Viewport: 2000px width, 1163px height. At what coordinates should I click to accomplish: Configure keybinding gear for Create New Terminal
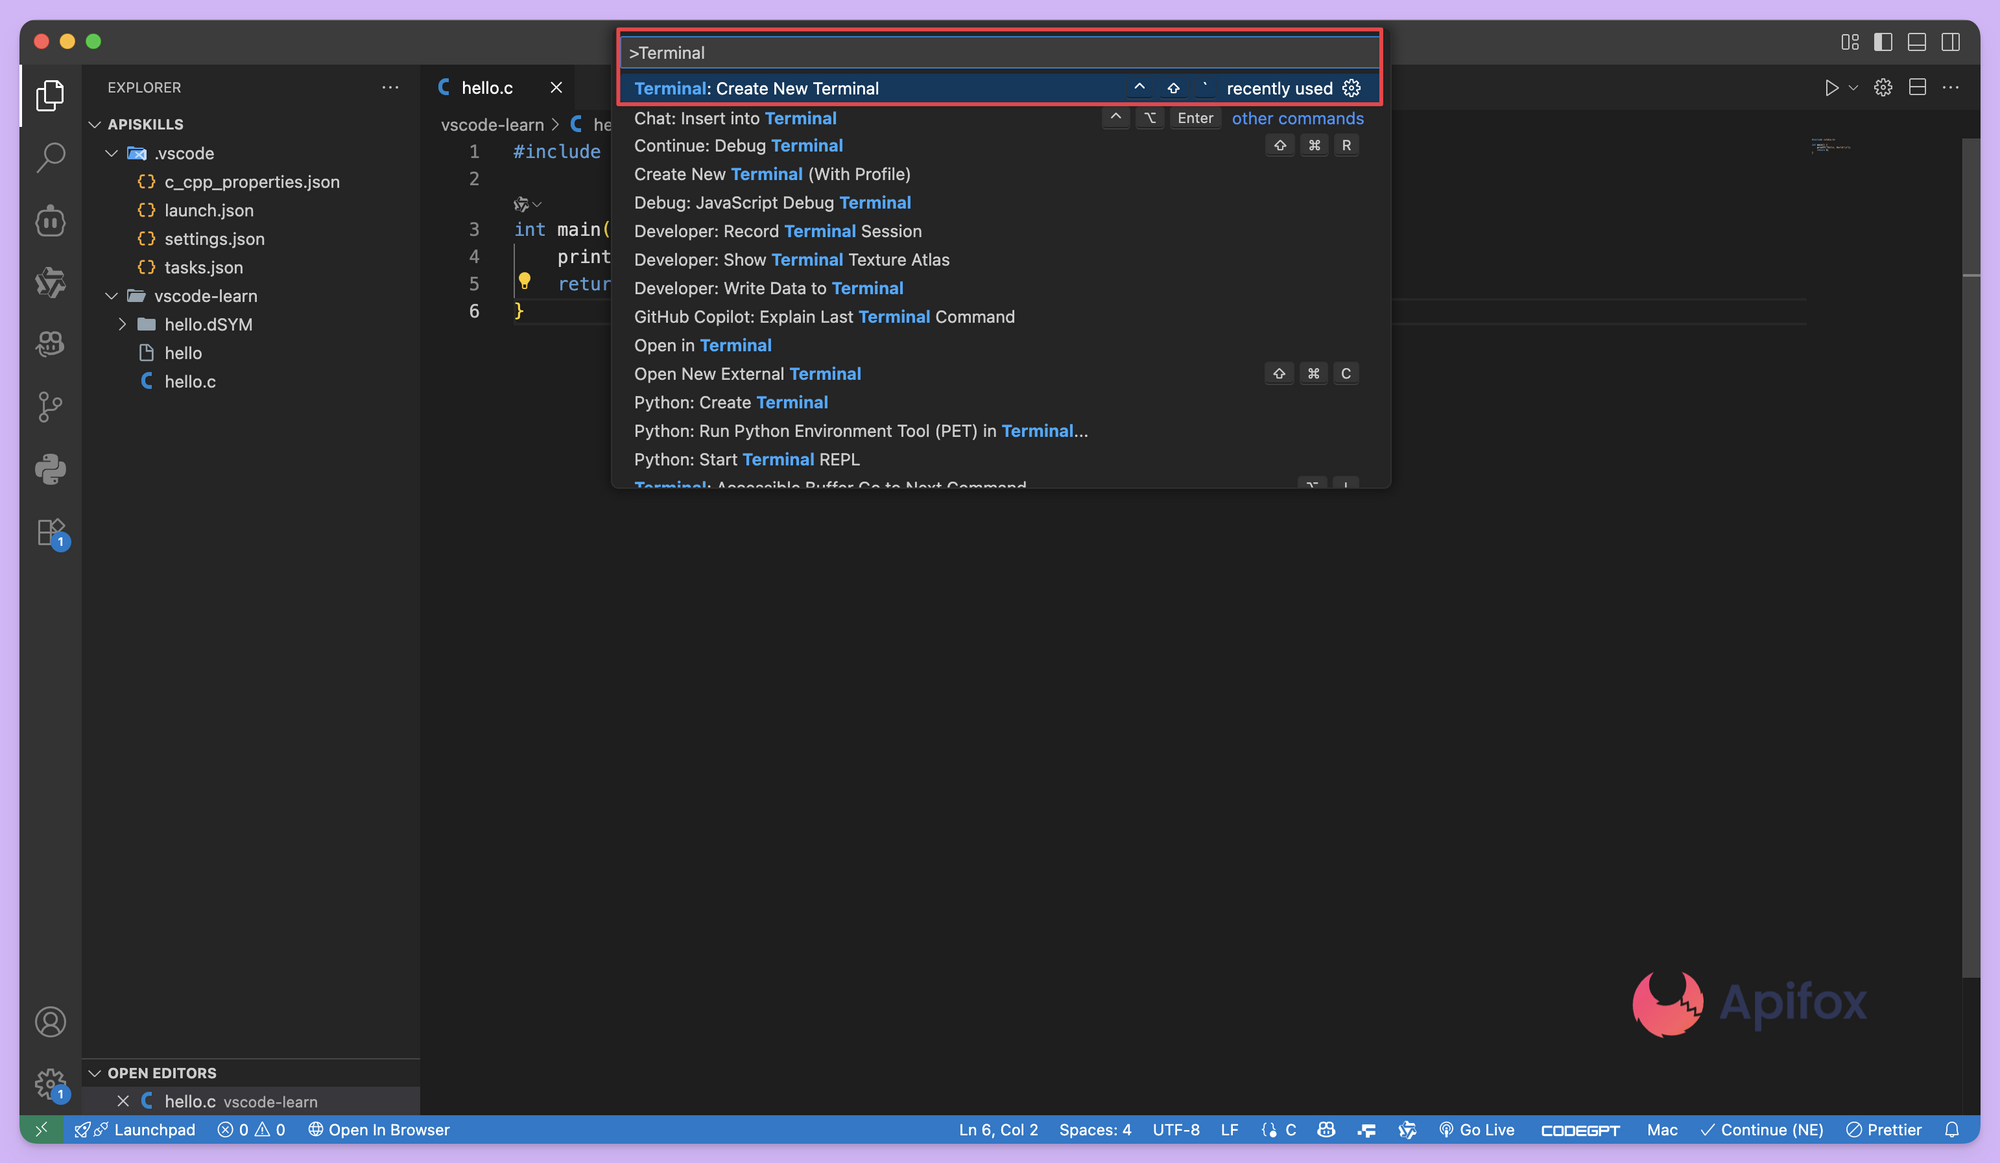click(1351, 88)
